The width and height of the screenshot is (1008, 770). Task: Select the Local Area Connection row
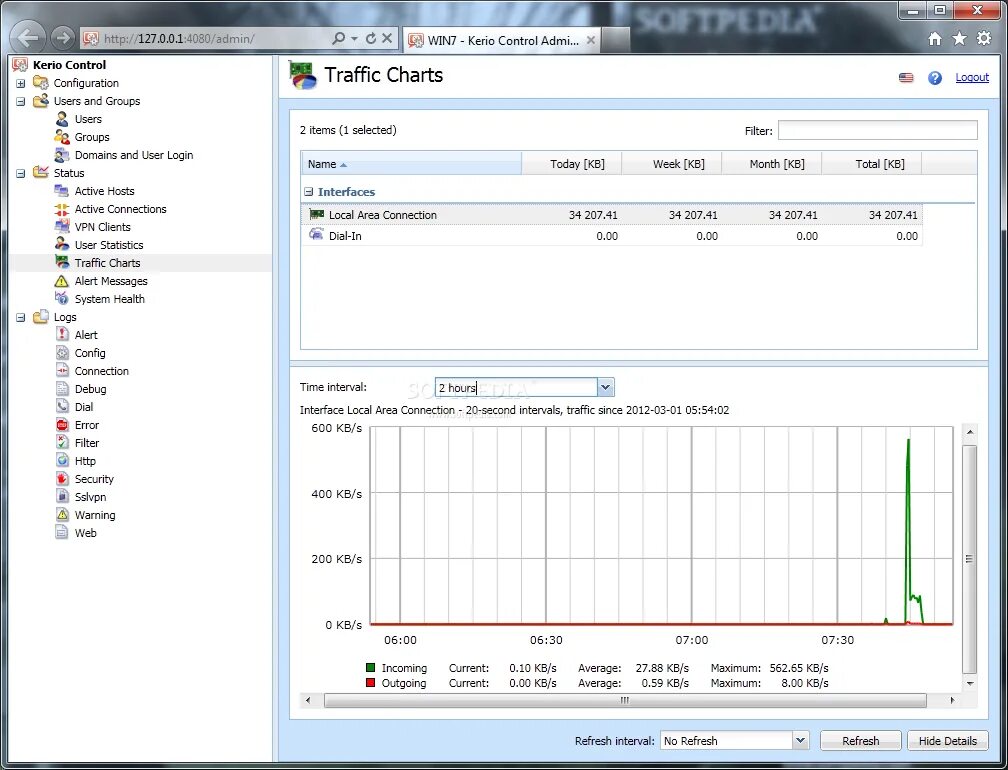tap(611, 215)
